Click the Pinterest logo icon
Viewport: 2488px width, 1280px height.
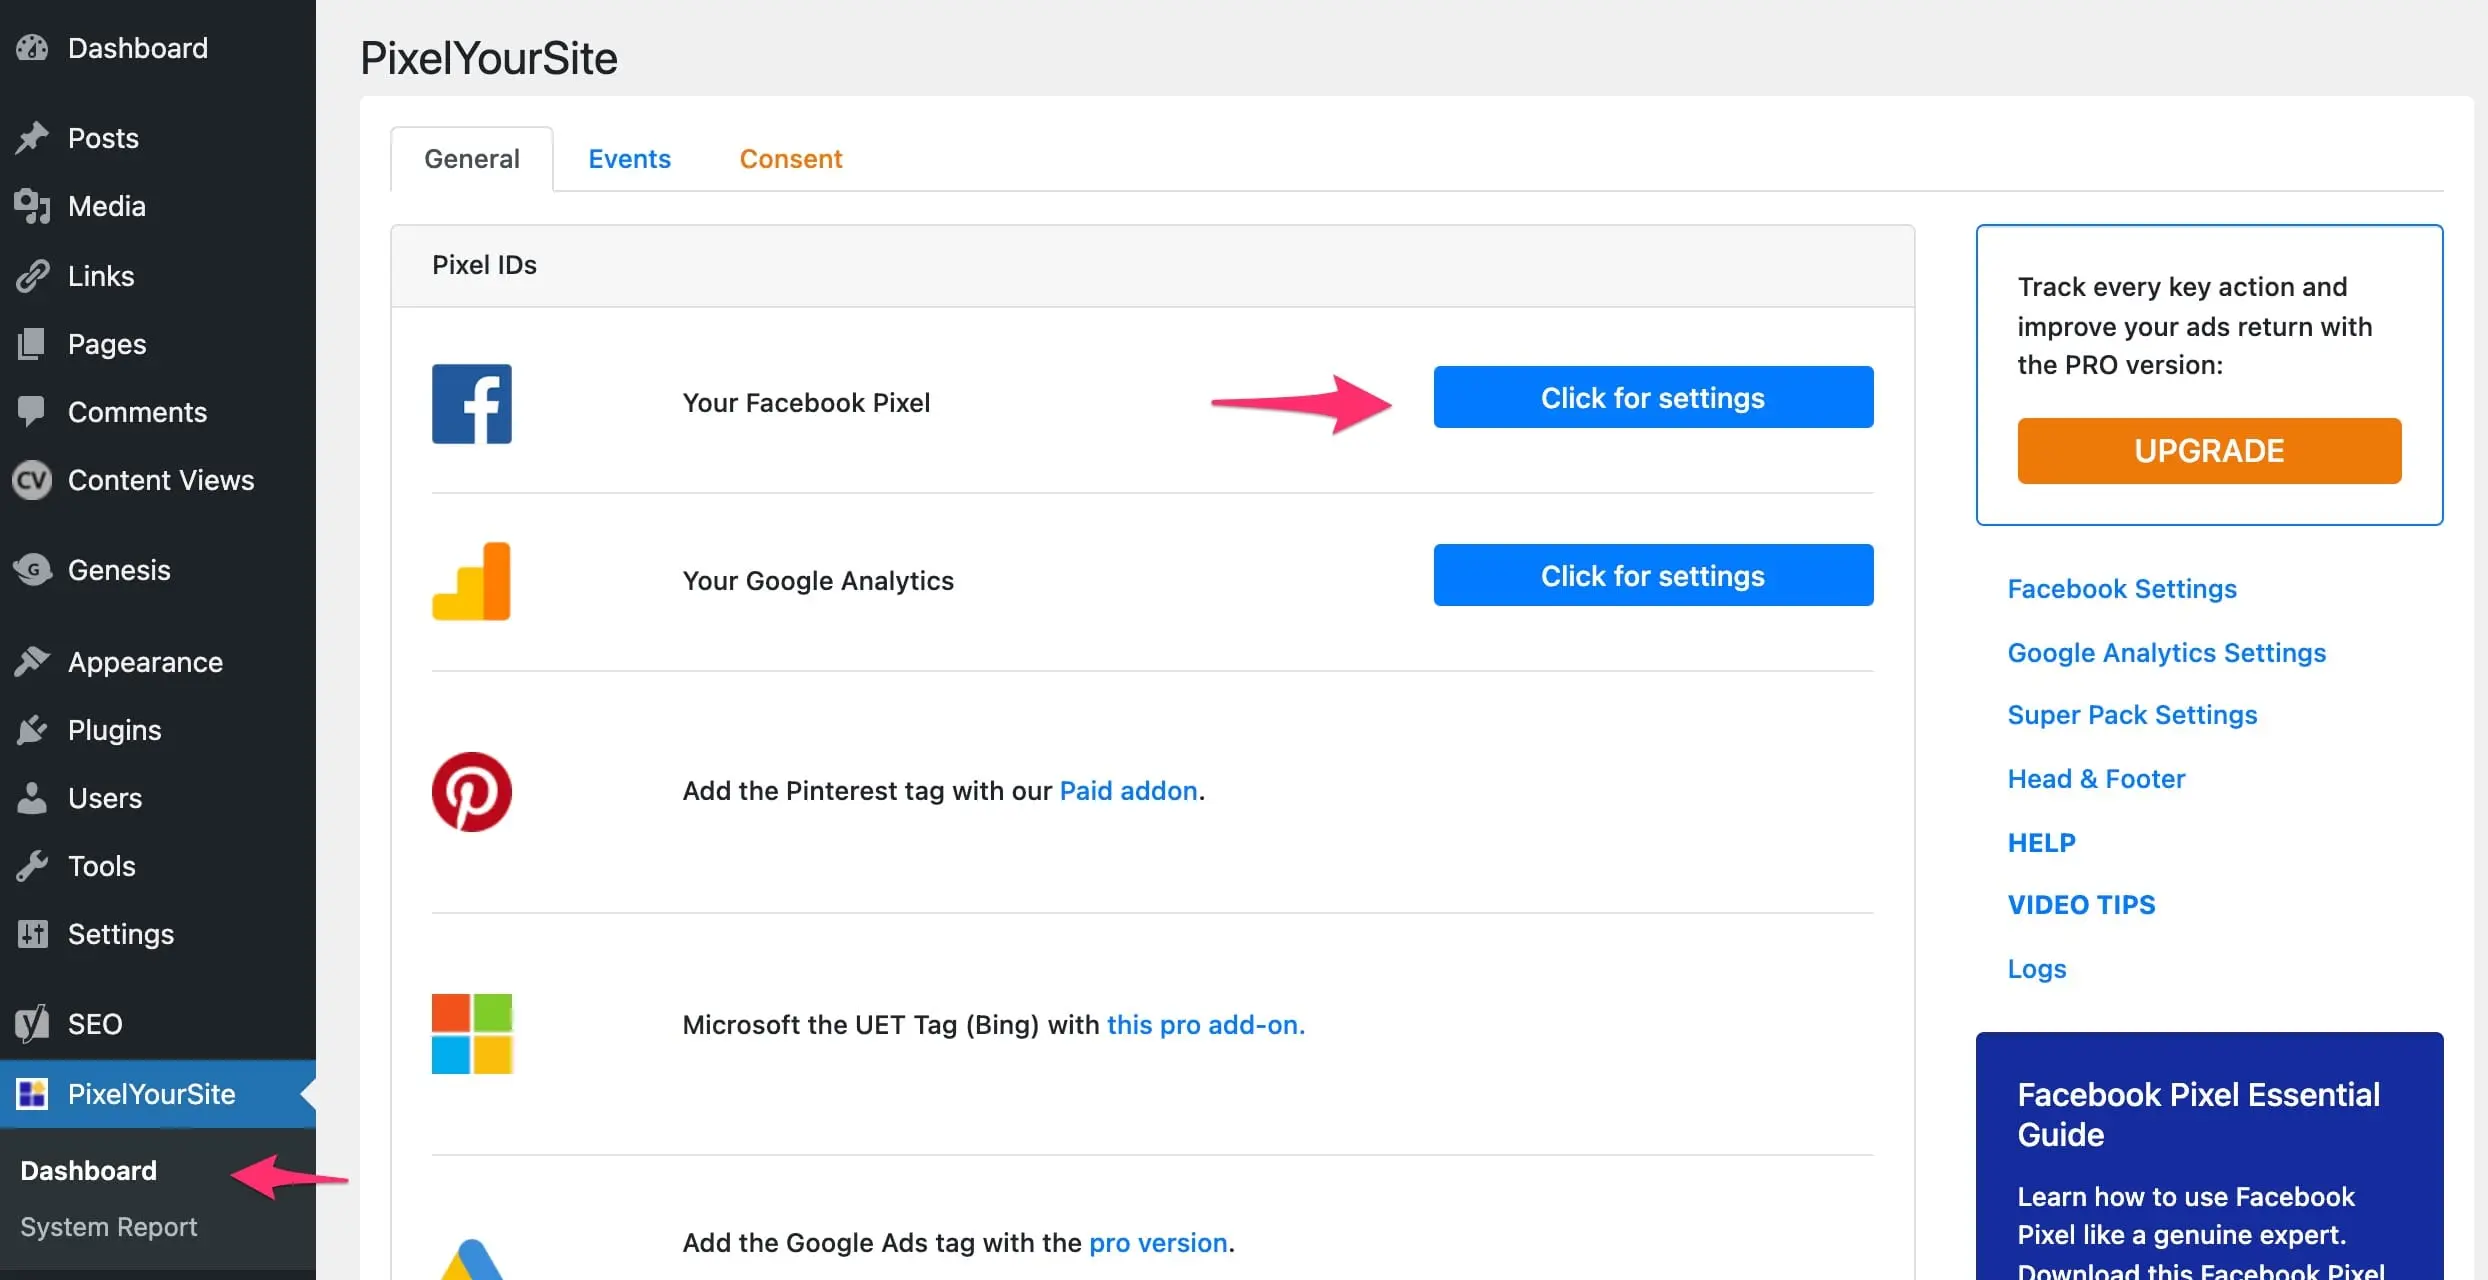(471, 791)
